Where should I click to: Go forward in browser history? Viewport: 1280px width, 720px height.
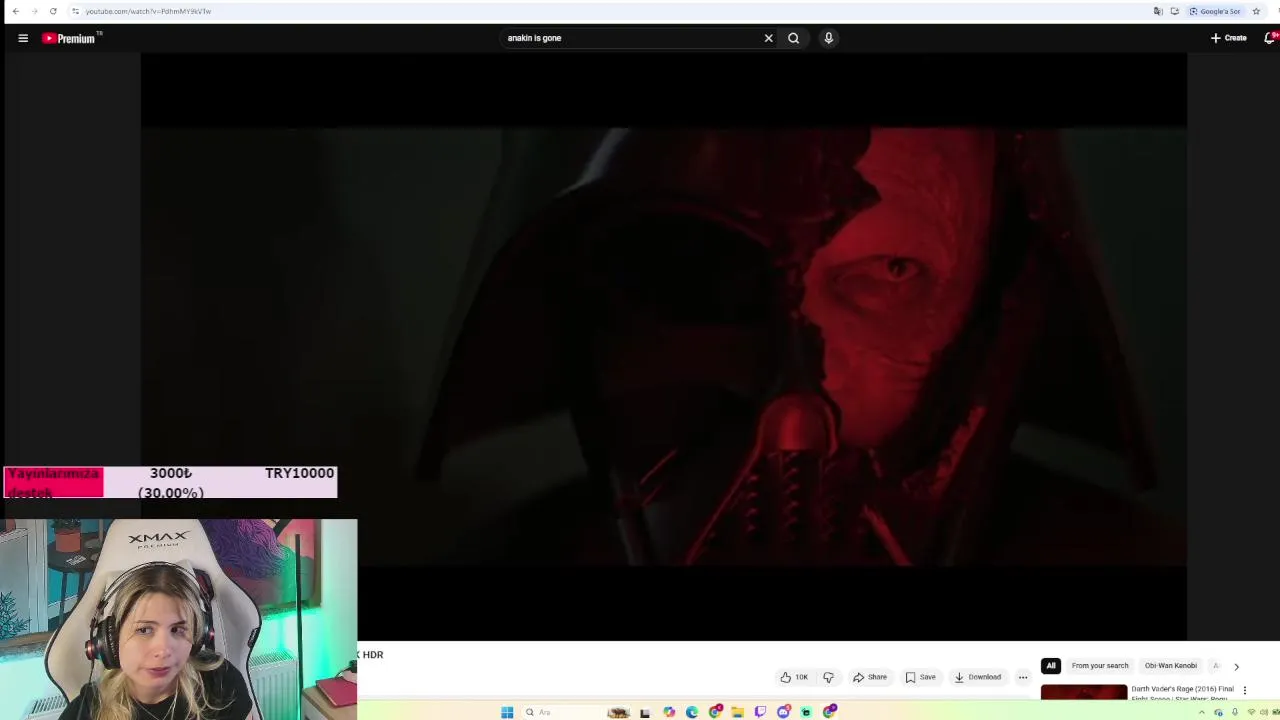click(34, 11)
